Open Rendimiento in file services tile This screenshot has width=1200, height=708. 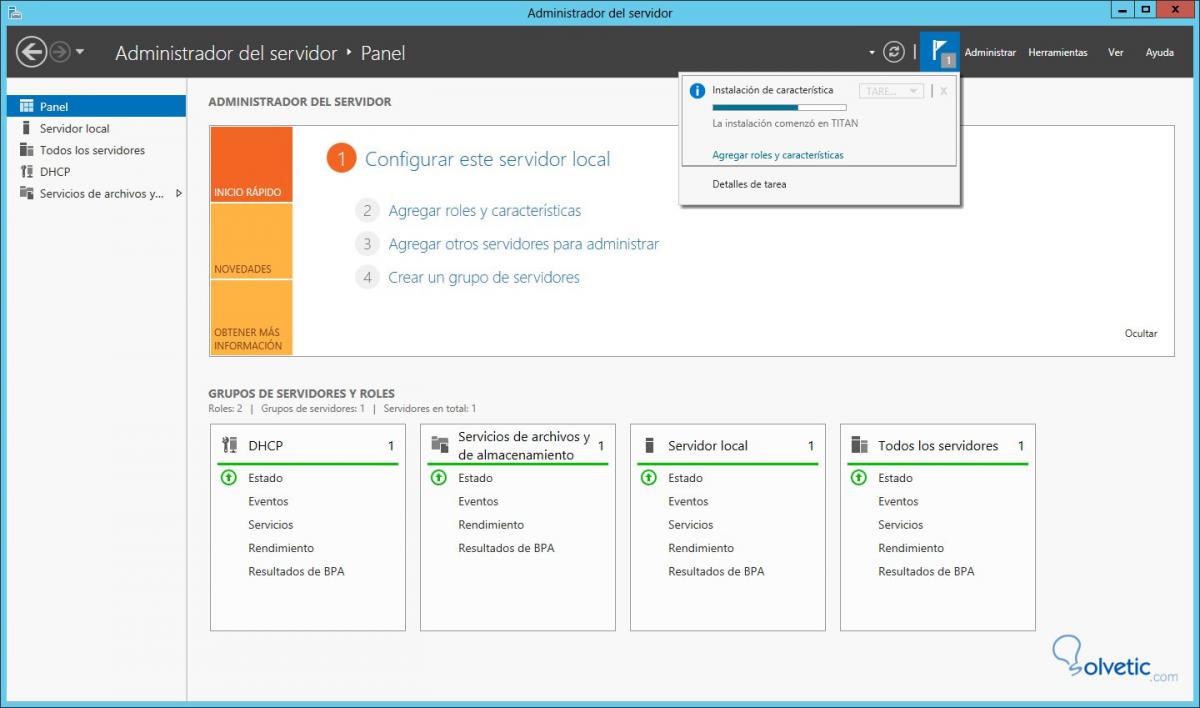(491, 525)
